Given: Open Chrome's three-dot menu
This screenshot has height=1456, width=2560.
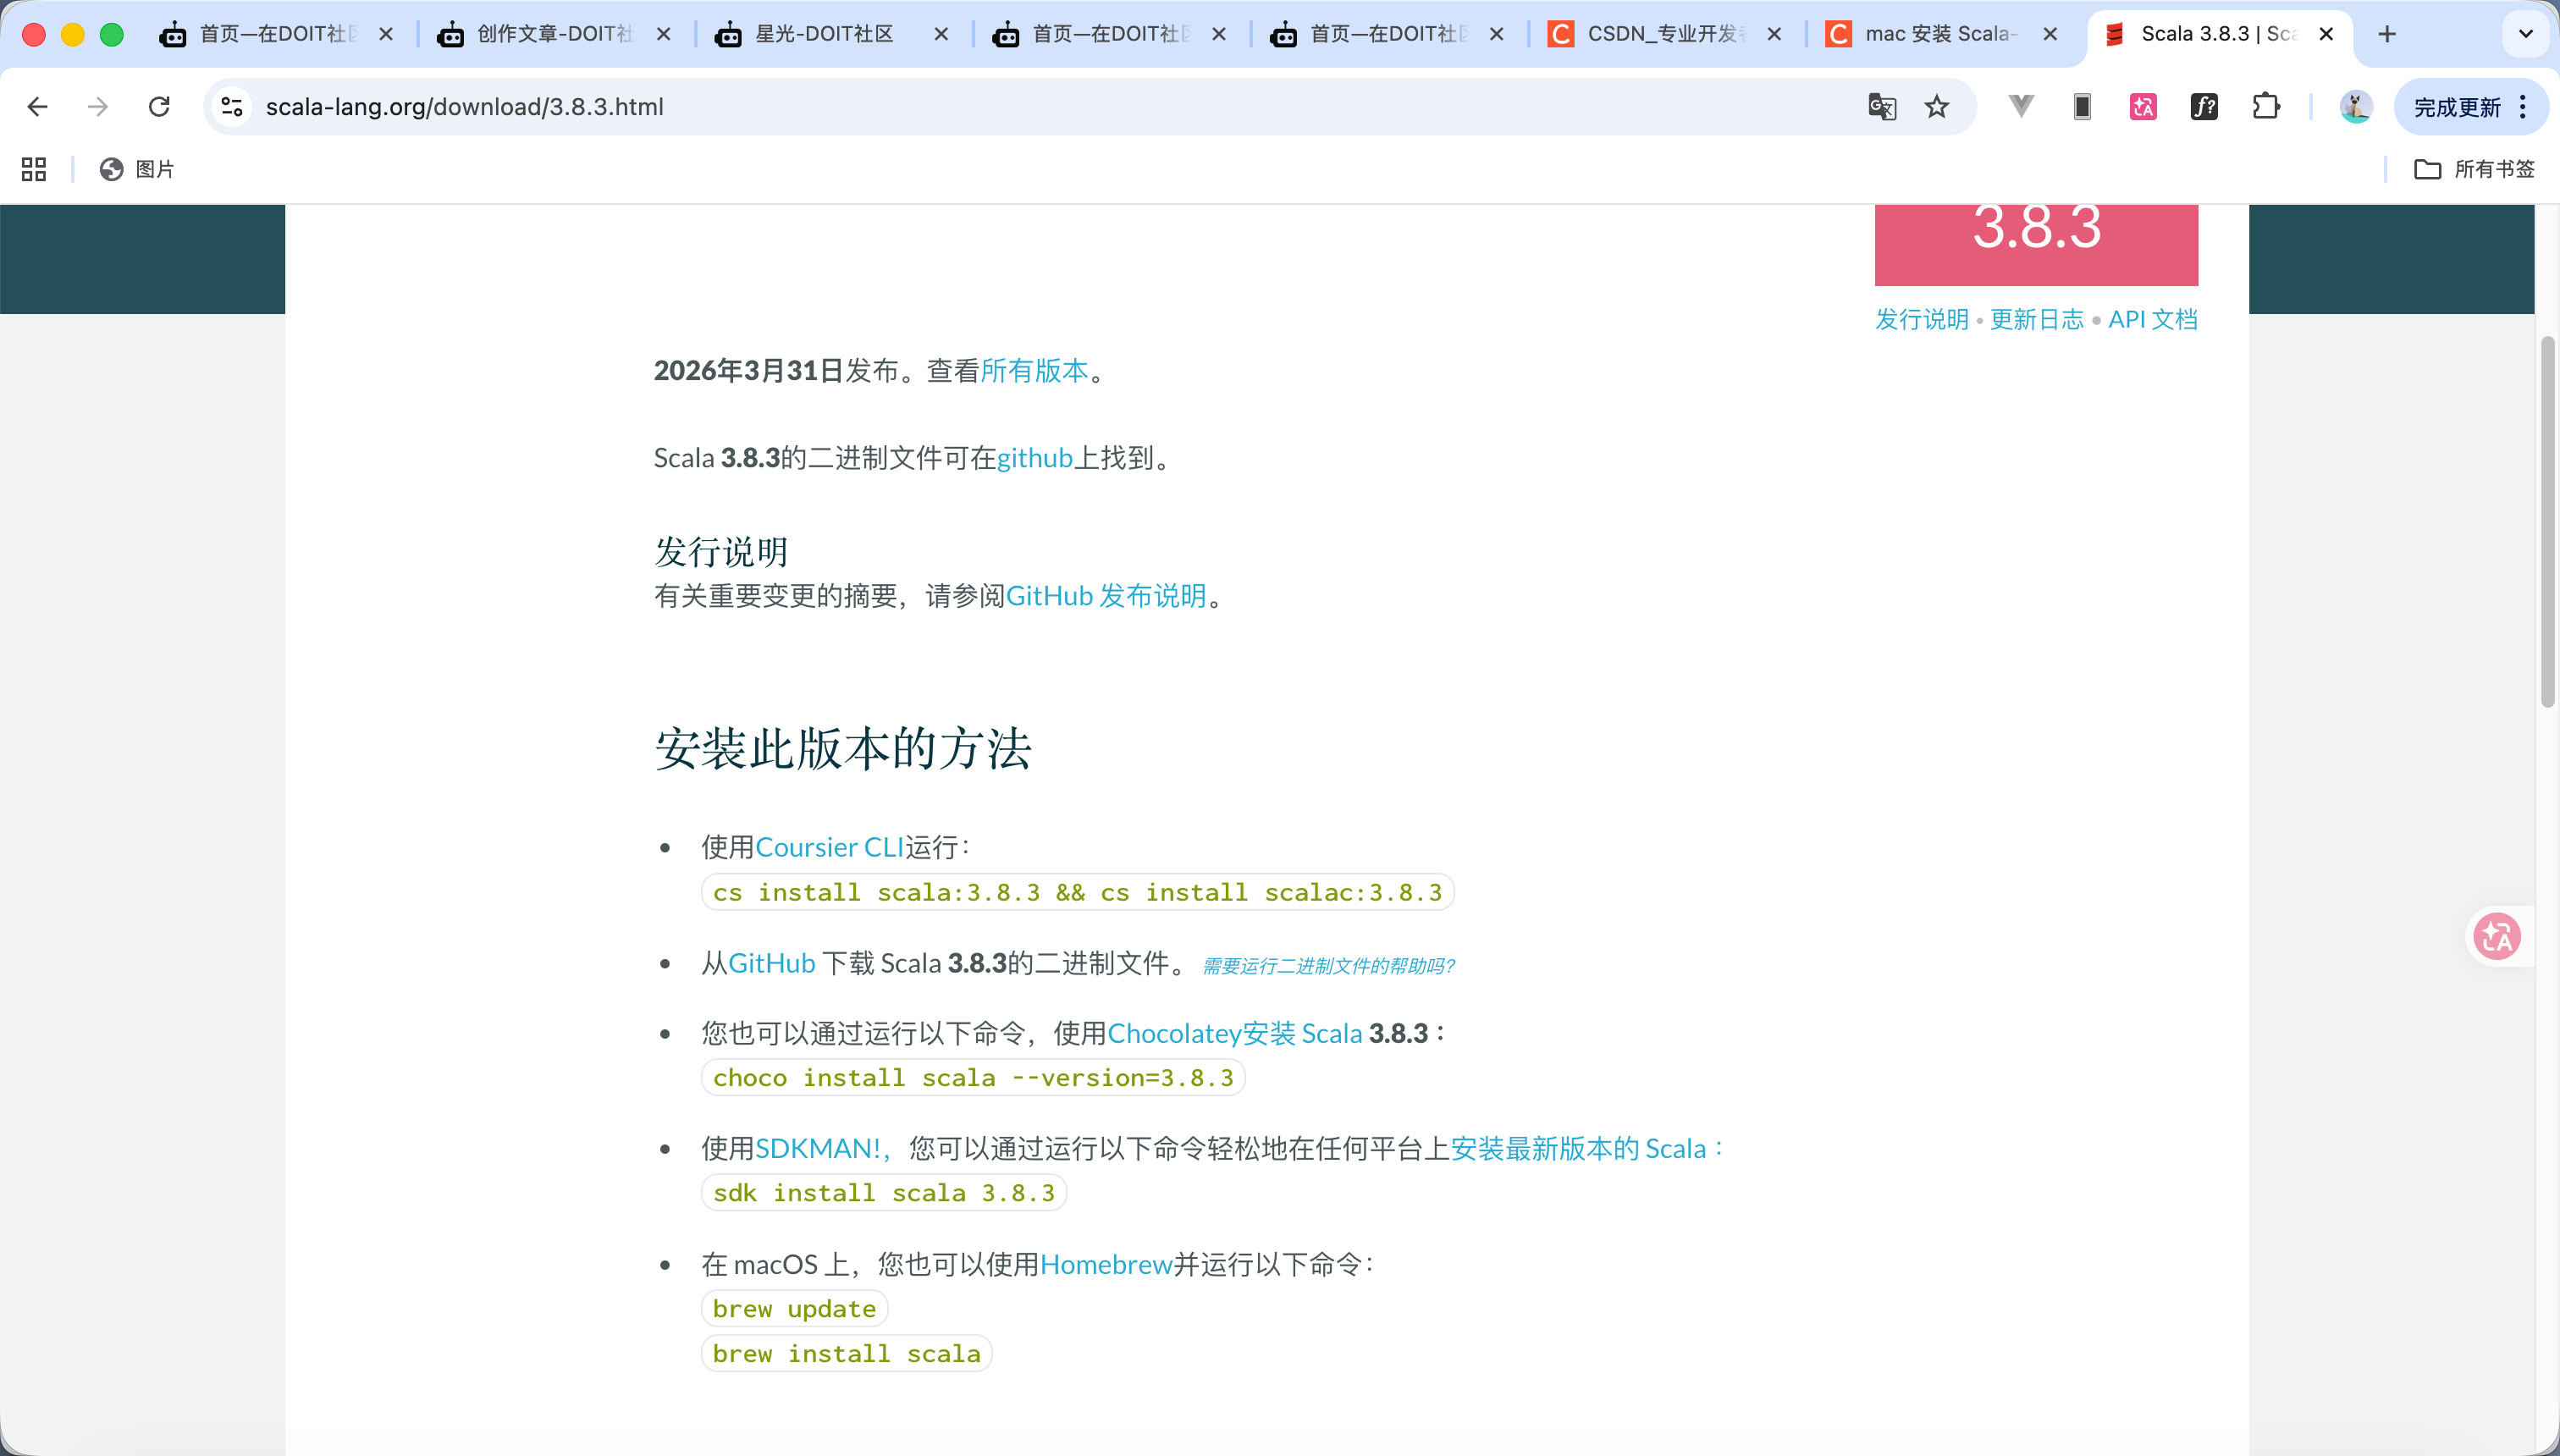Looking at the screenshot, I should pyautogui.click(x=2523, y=106).
